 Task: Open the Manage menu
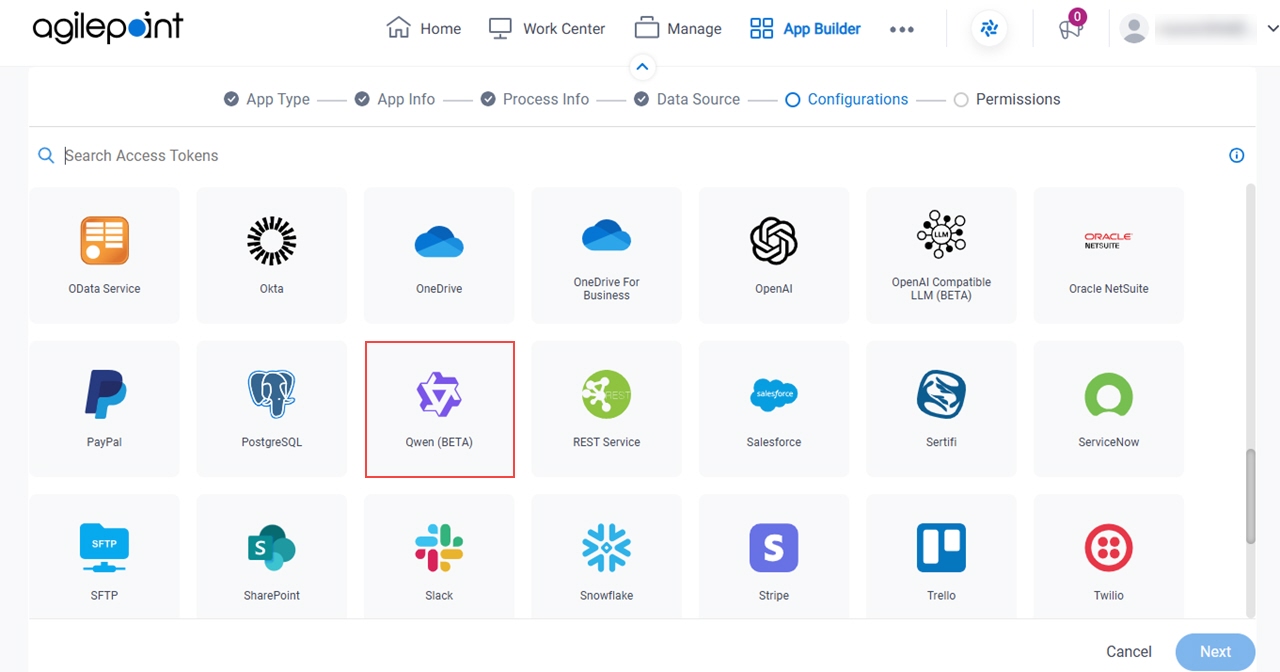[678, 28]
